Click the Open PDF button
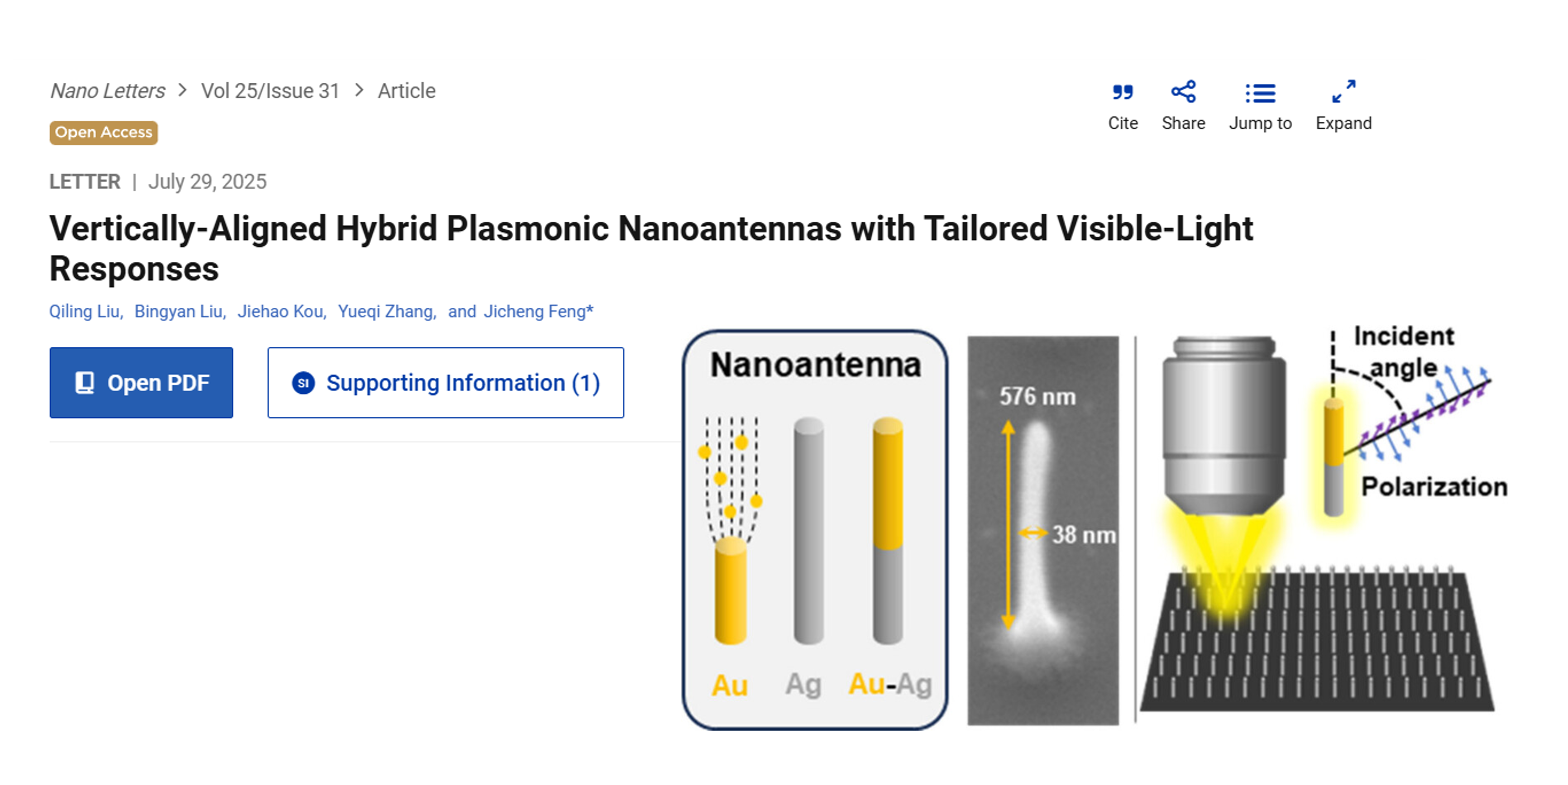The width and height of the screenshot is (1568, 785). point(141,383)
